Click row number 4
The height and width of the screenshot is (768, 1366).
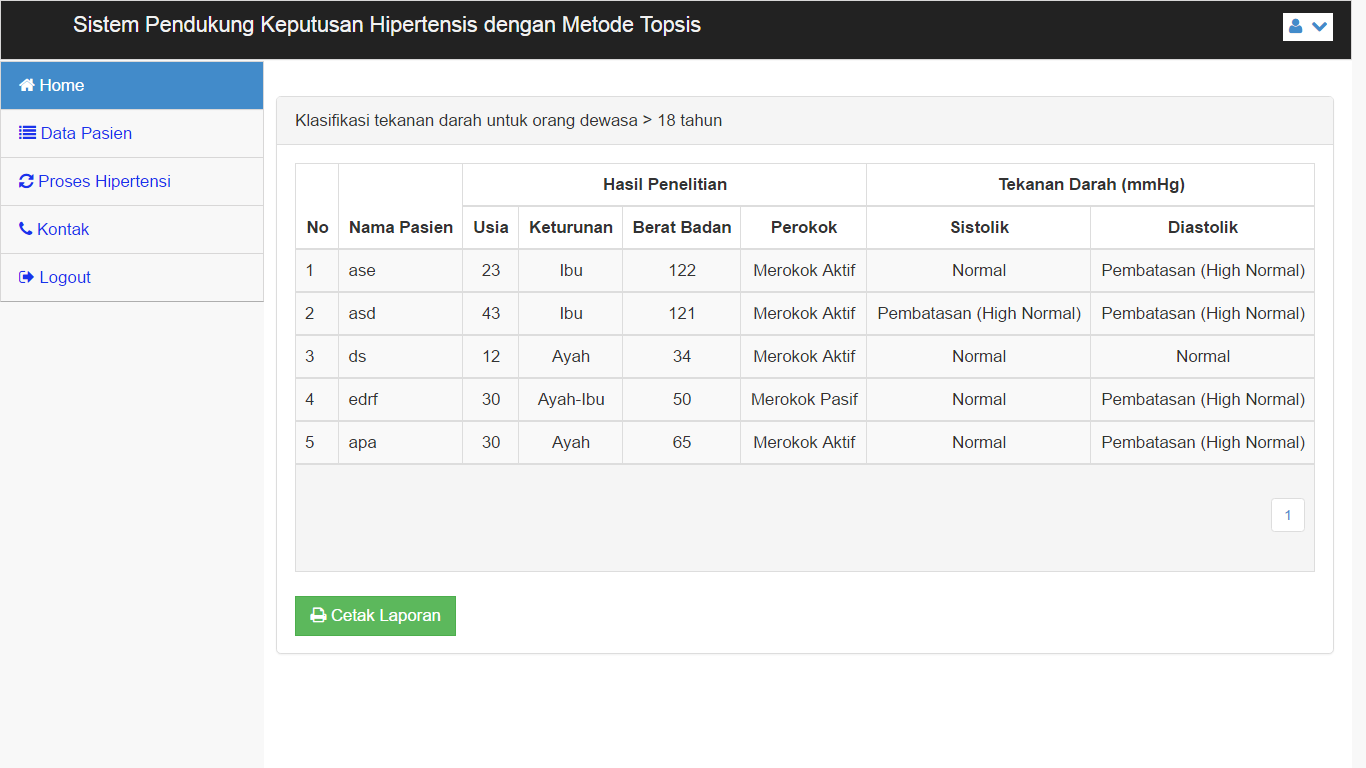coord(310,399)
